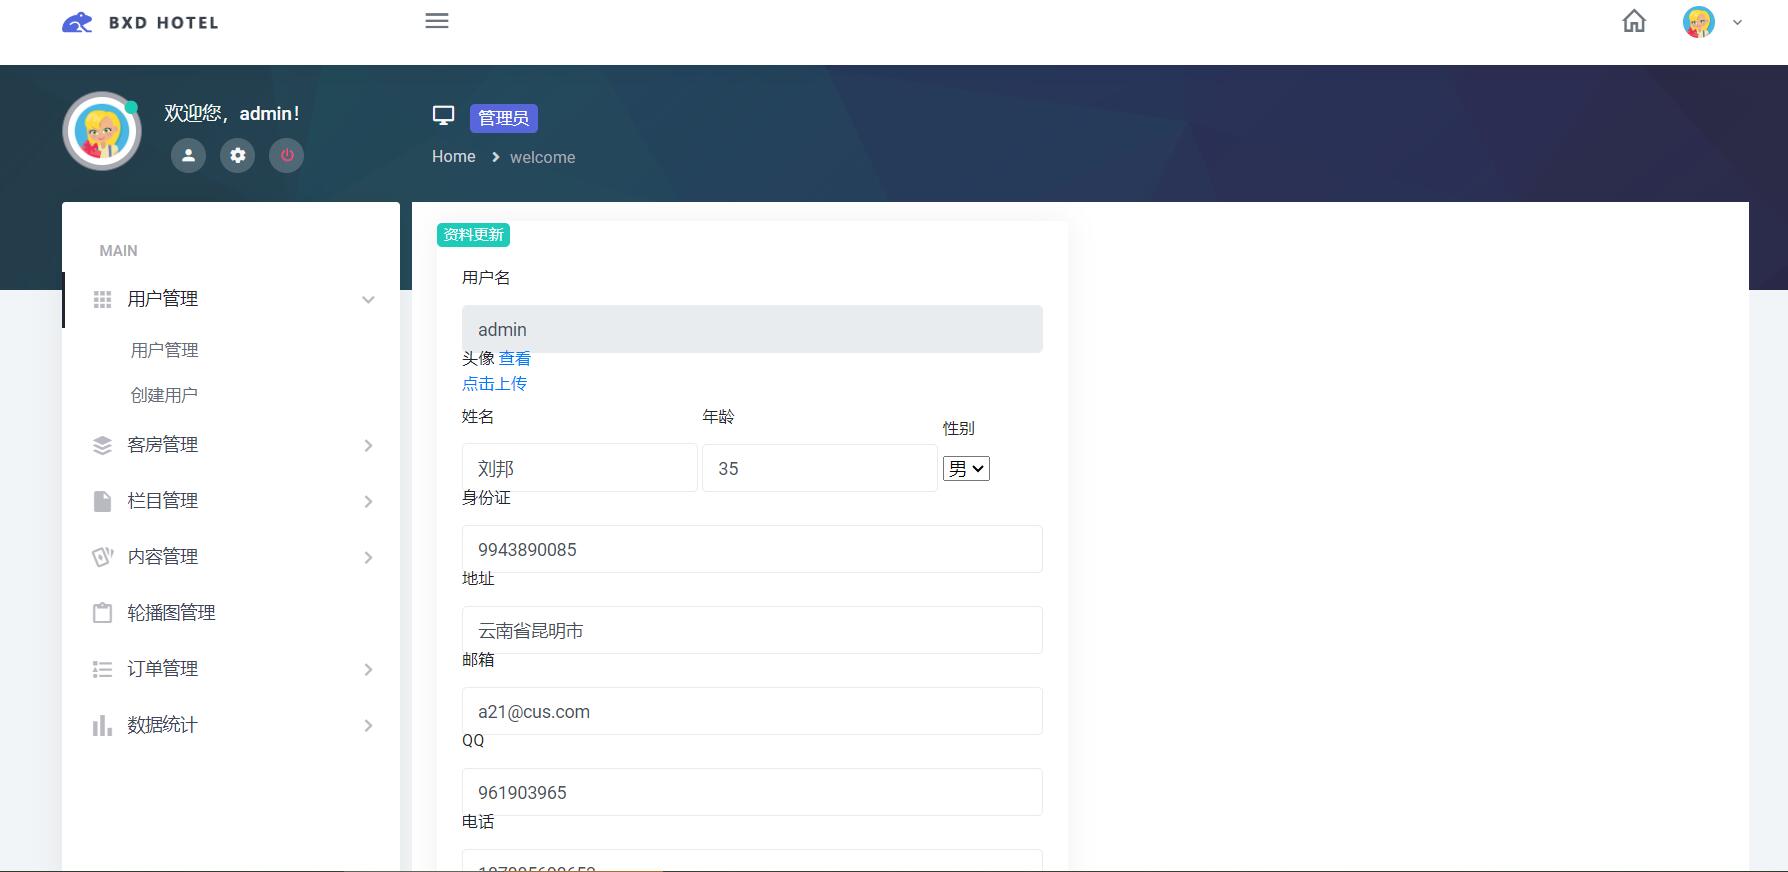Click the 点击上传 upload link
This screenshot has width=1788, height=872.
pyautogui.click(x=494, y=383)
